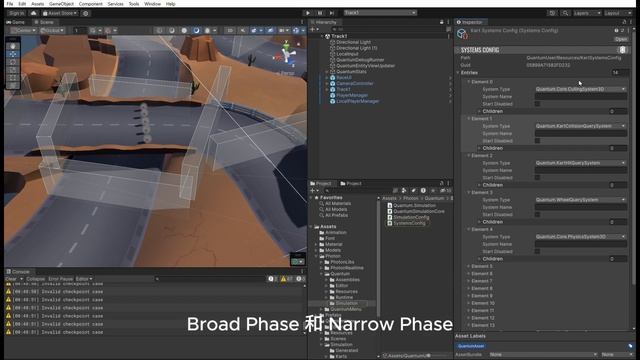Click the Play button
Image resolution: width=640 pixels, height=360 pixels.
(x=308, y=13)
